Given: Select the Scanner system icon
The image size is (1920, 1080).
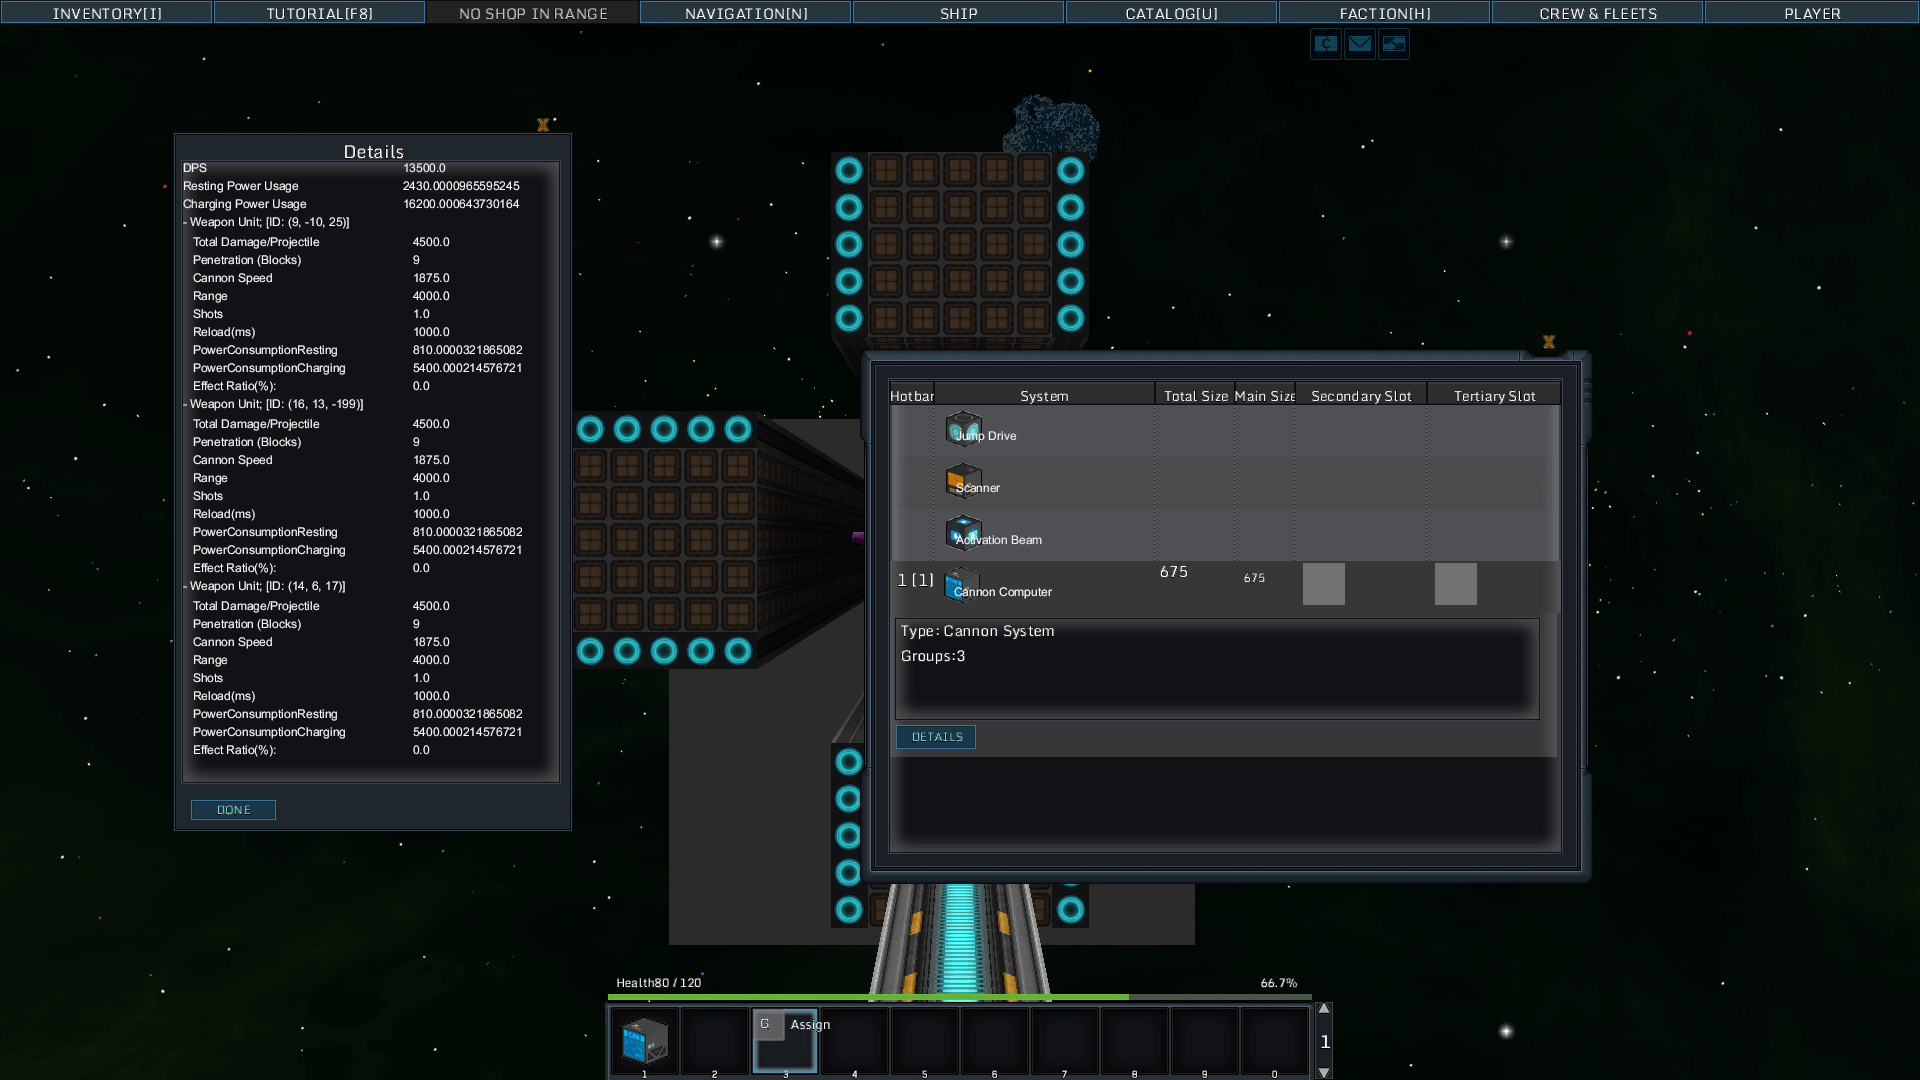Looking at the screenshot, I should pyautogui.click(x=963, y=481).
